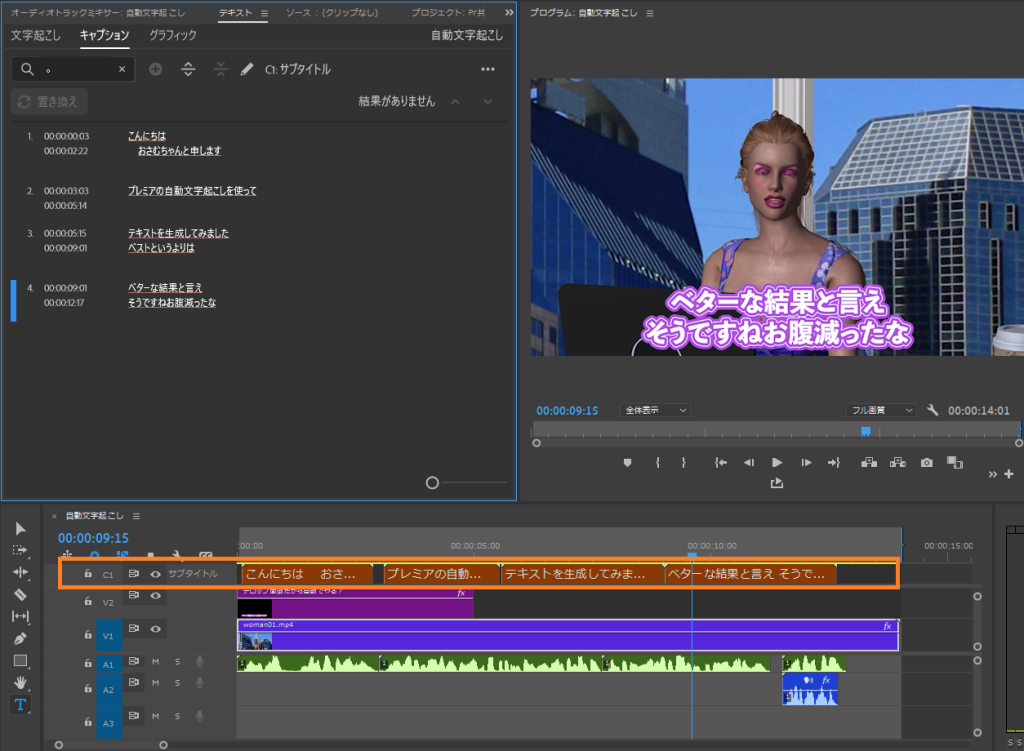Toggle the lock on track V2
Image resolution: width=1024 pixels, height=751 pixels.
[x=88, y=601]
